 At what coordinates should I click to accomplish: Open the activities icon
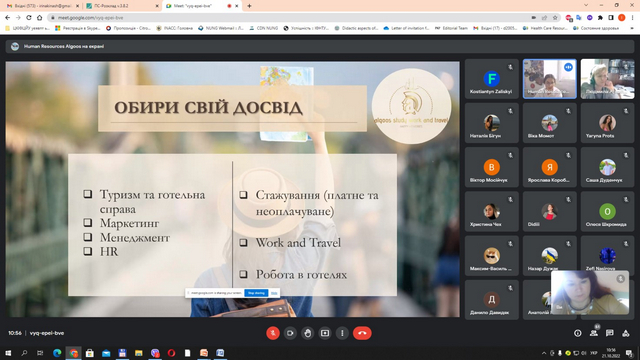(626, 333)
